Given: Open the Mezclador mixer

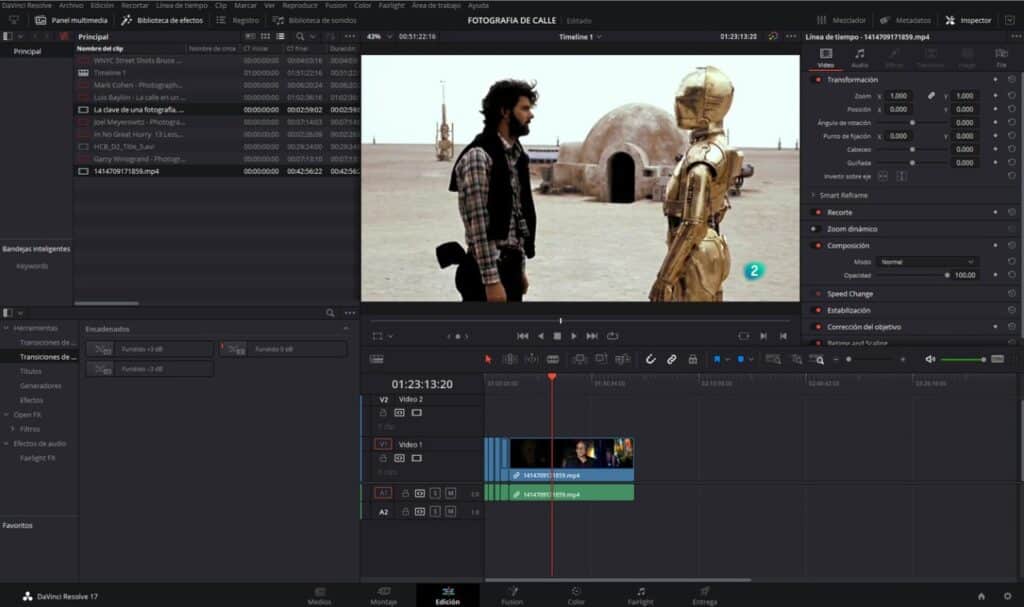Looking at the screenshot, I should tap(842, 20).
